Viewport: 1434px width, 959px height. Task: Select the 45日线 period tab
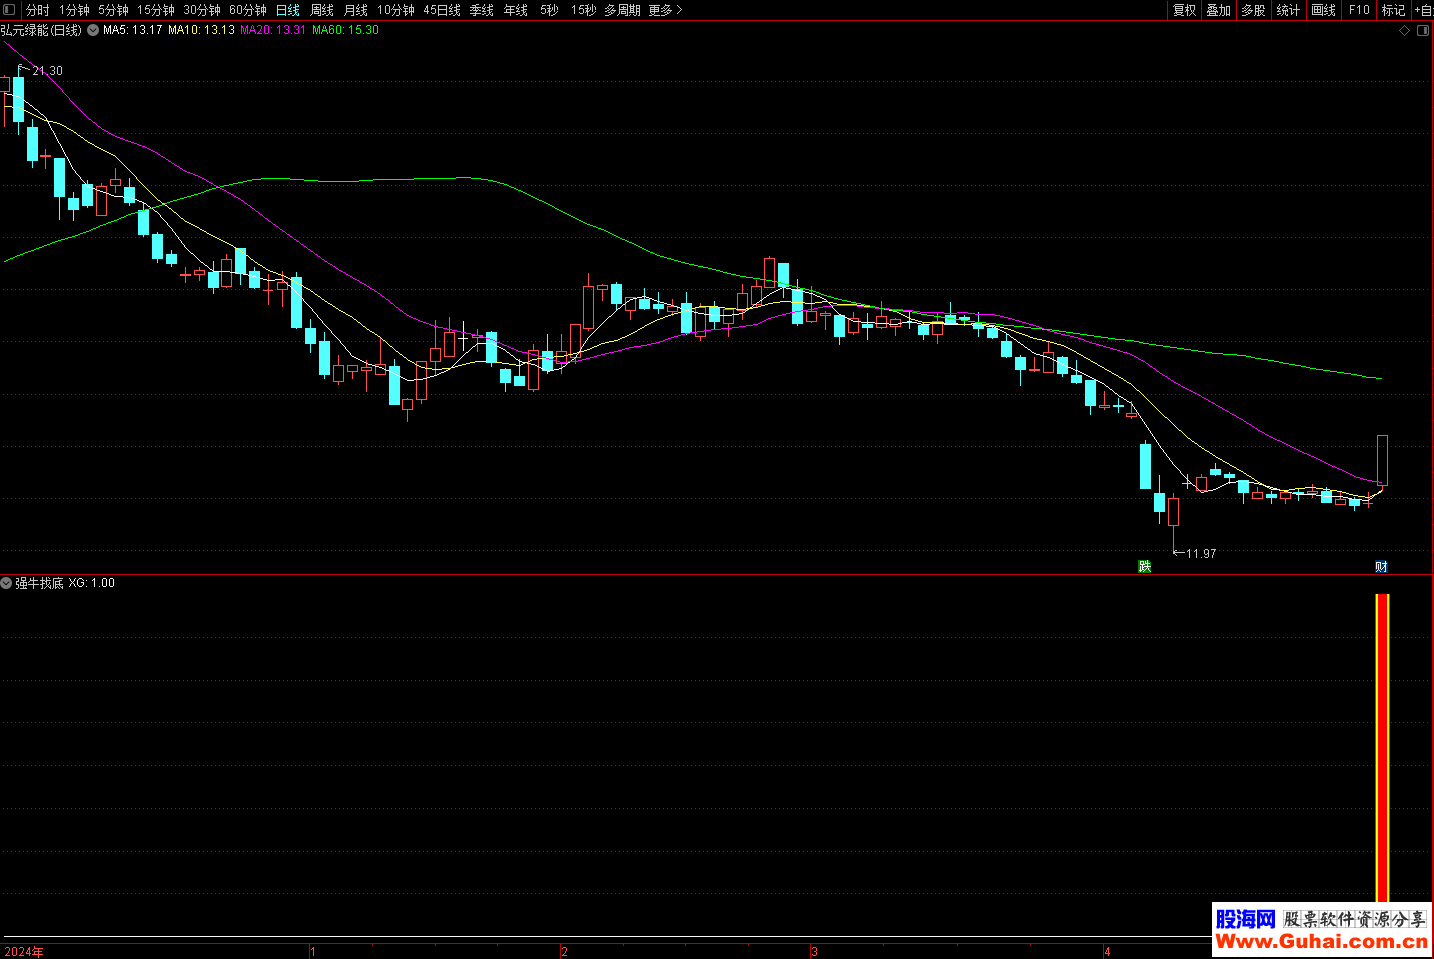tap(442, 10)
